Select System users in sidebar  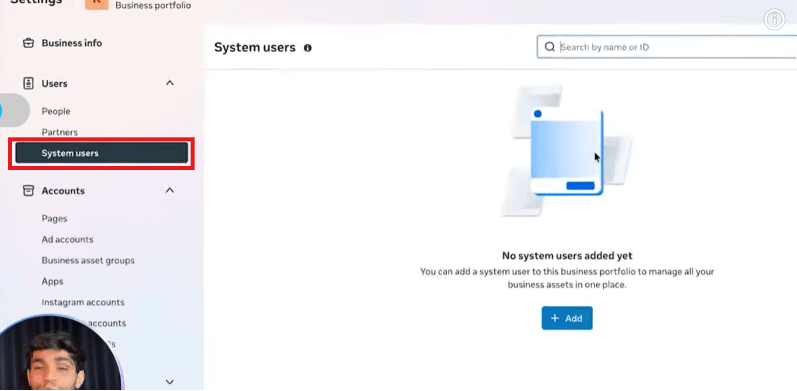(102, 153)
